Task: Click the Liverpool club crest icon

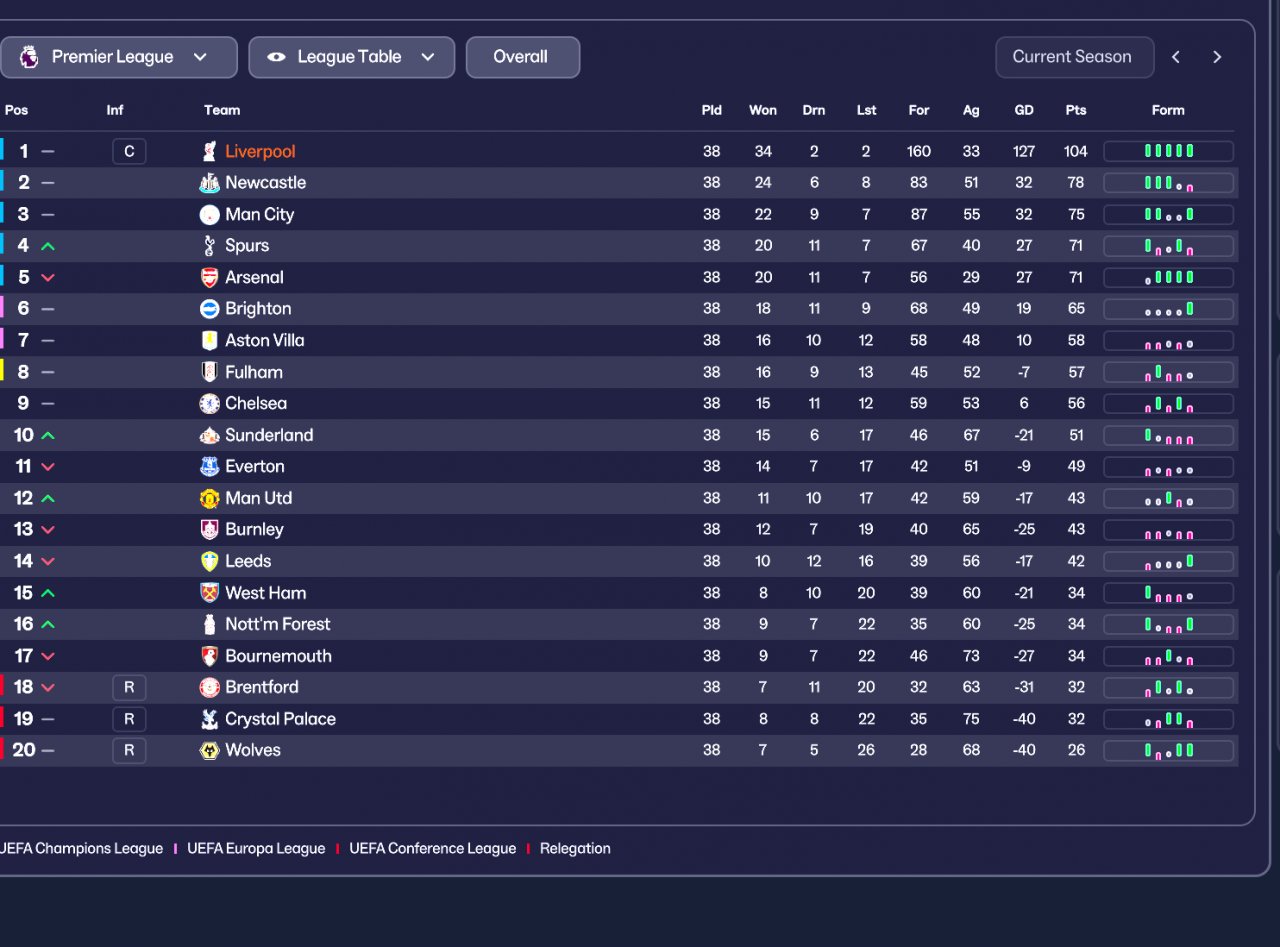Action: (209, 152)
